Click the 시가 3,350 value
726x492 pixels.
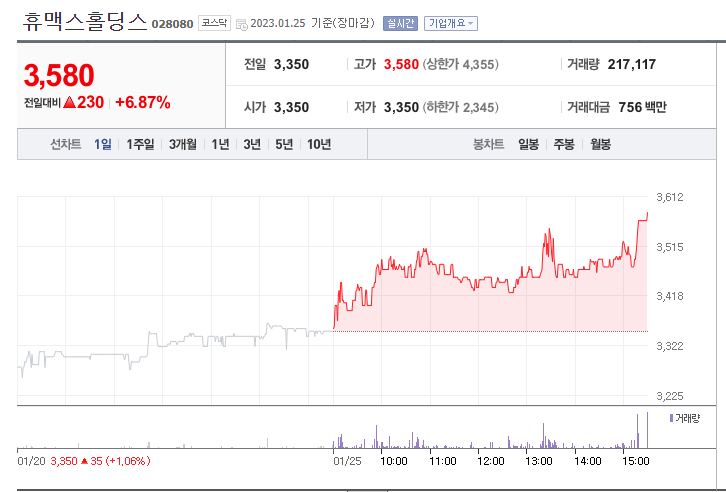[x=291, y=107]
